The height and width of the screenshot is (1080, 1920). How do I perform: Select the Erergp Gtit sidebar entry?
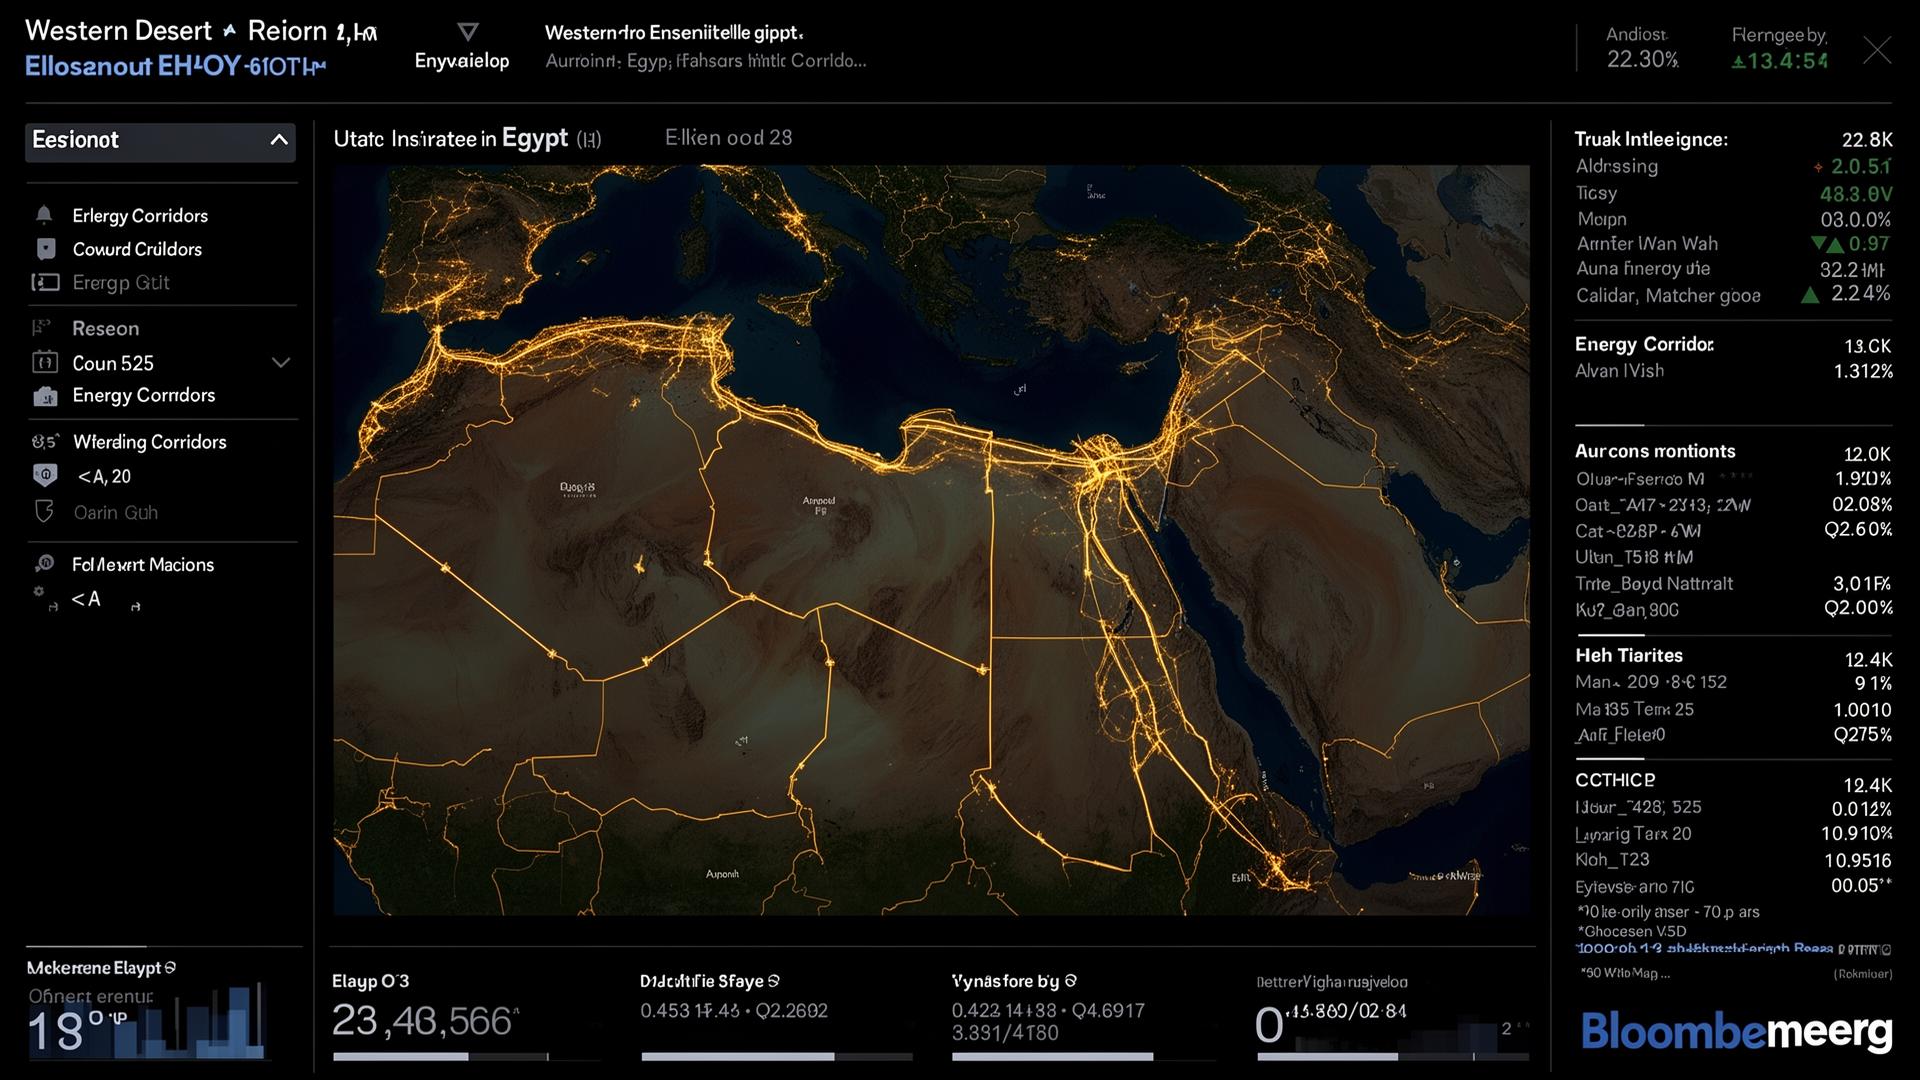(x=121, y=283)
